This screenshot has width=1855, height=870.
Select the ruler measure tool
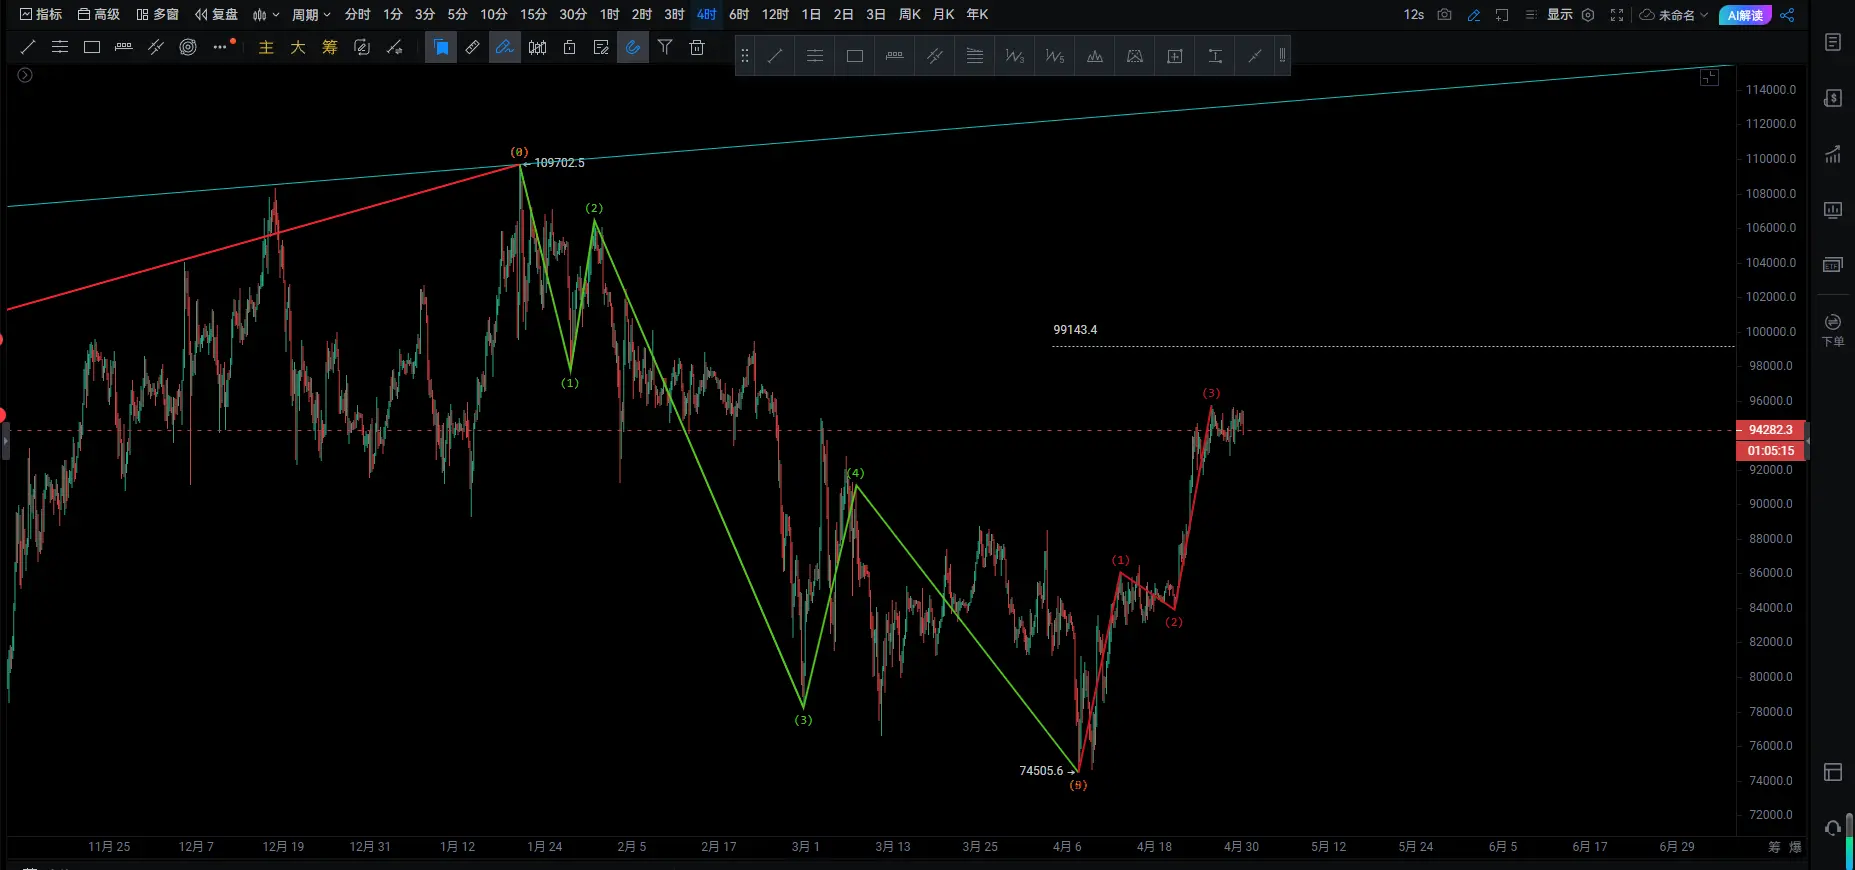473,47
